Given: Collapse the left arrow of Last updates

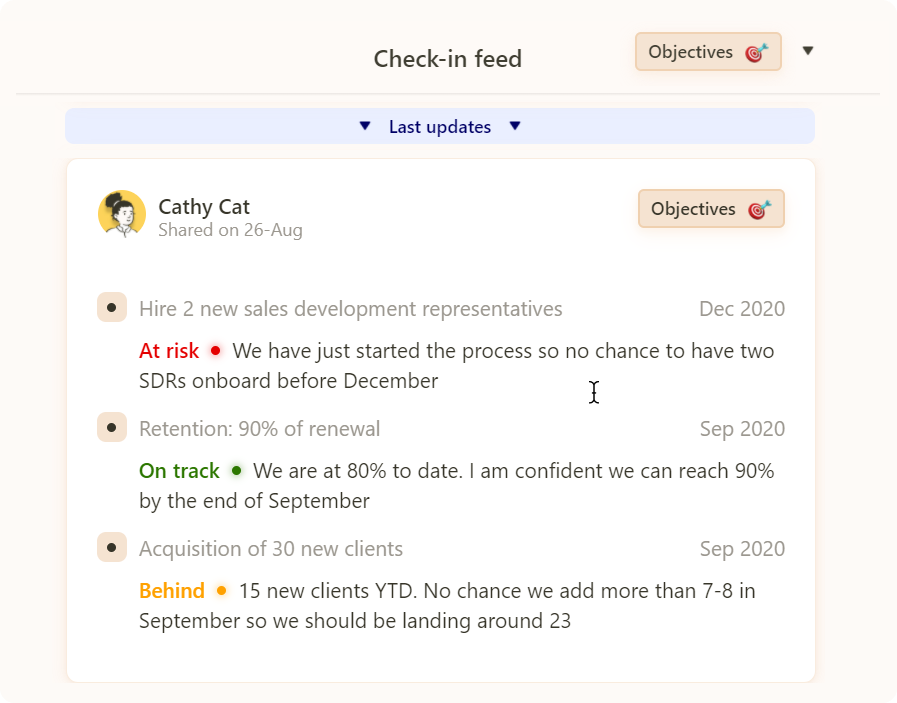Looking at the screenshot, I should click(x=365, y=126).
